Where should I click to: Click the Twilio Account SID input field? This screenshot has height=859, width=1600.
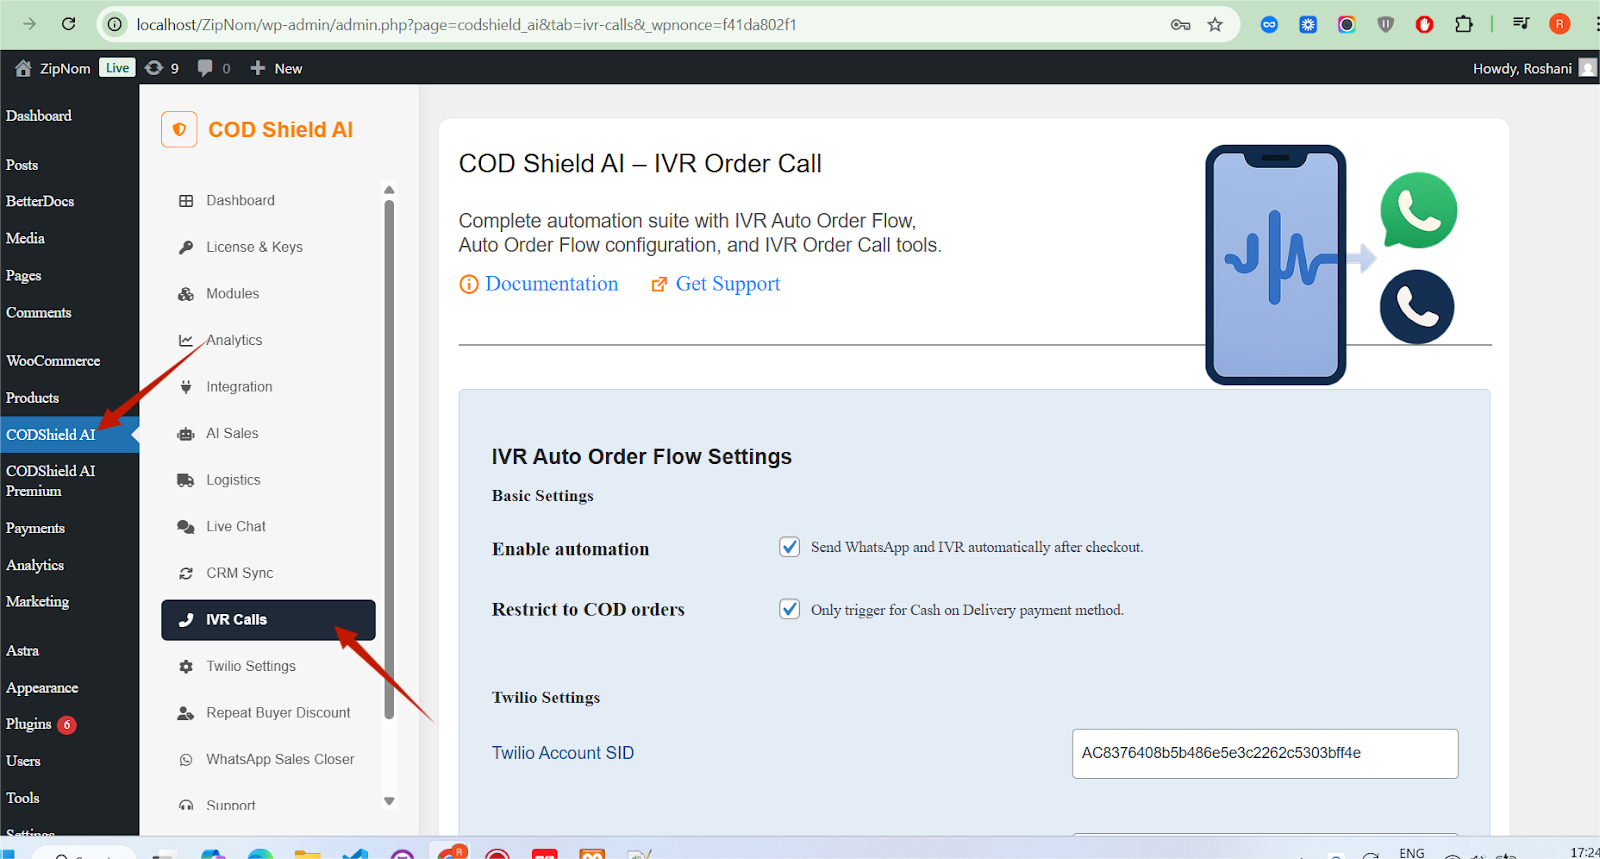[x=1264, y=753]
